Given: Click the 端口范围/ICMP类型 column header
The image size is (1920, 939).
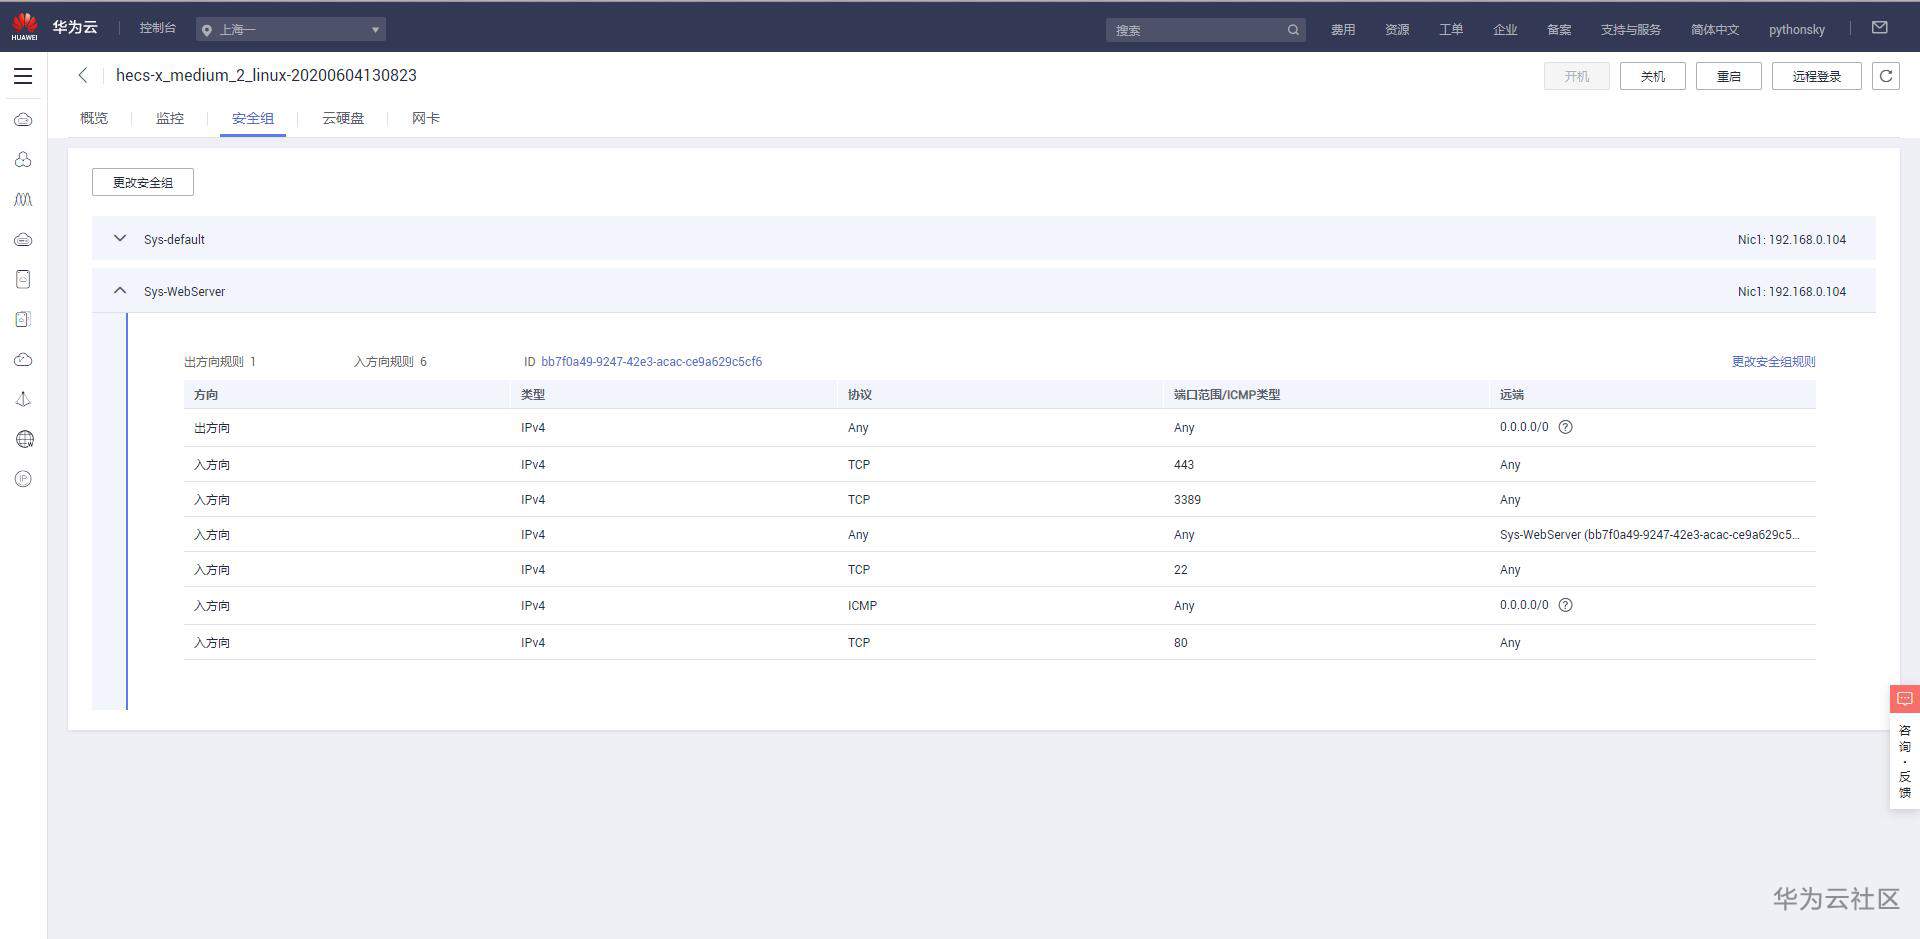Looking at the screenshot, I should 1227,395.
